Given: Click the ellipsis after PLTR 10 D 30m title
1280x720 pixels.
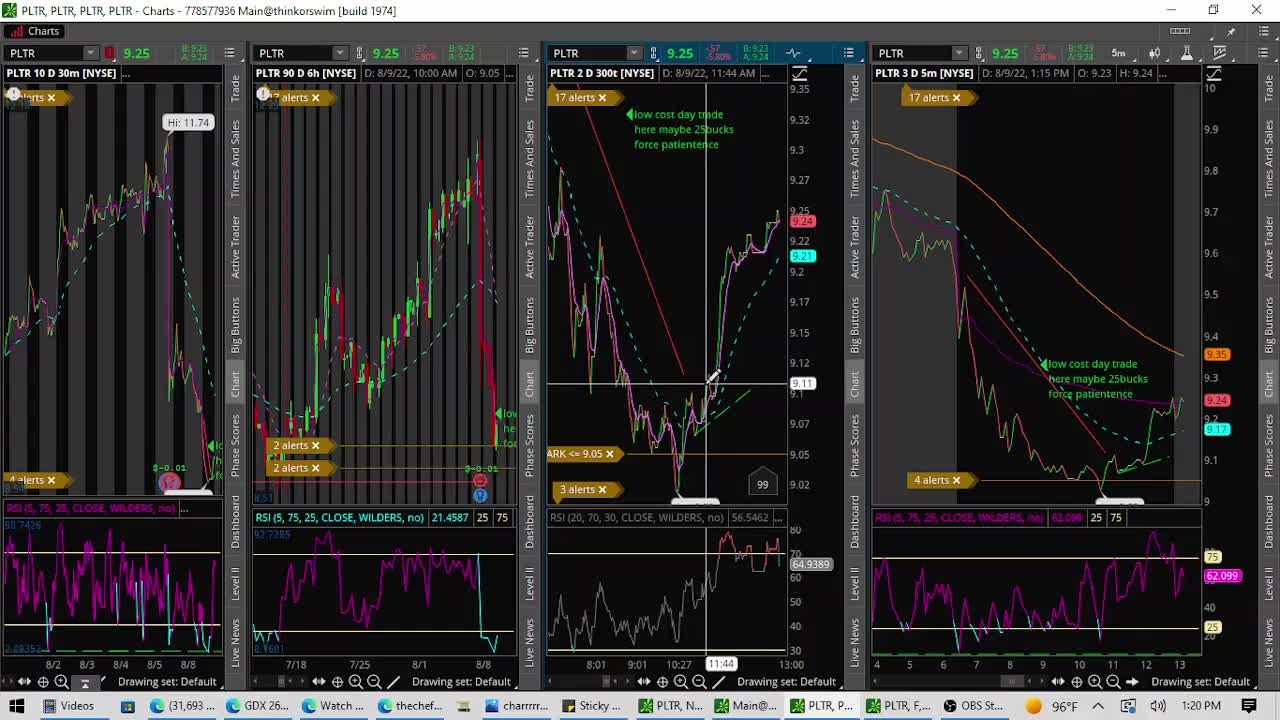Looking at the screenshot, I should [125, 73].
